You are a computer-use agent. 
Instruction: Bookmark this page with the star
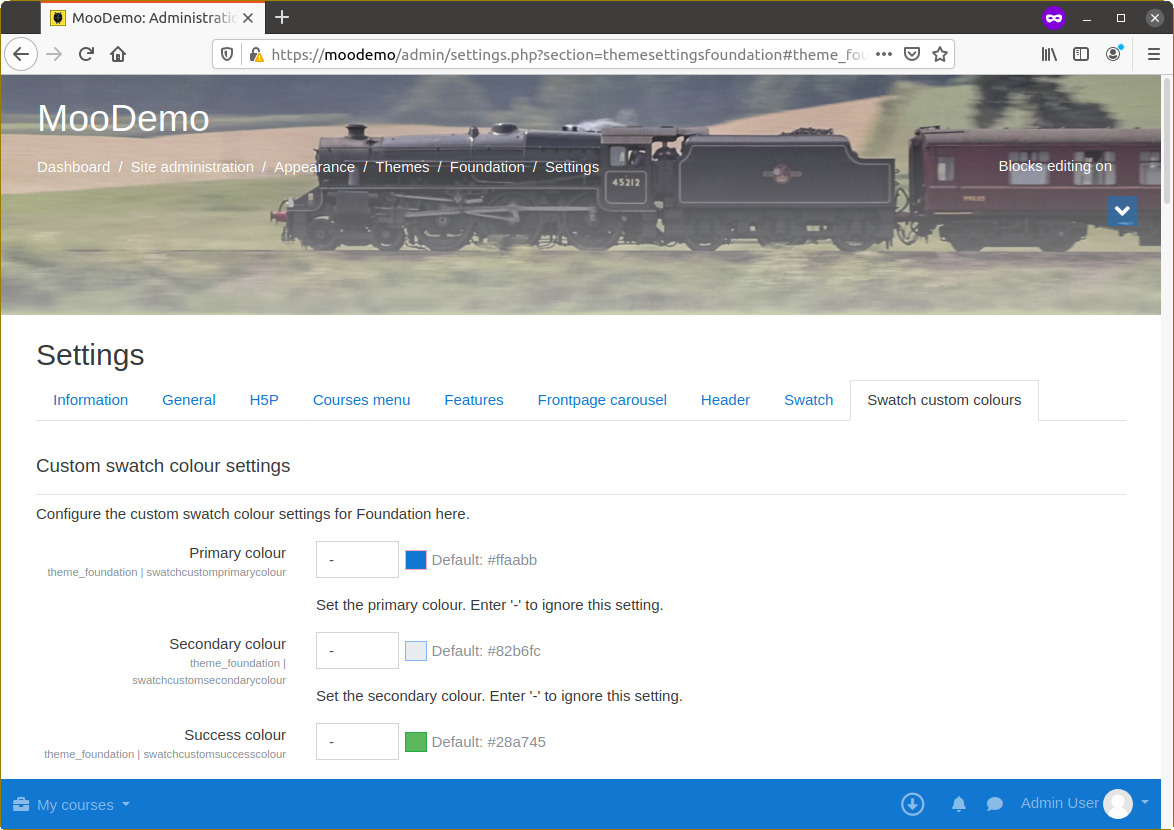pyautogui.click(x=940, y=54)
